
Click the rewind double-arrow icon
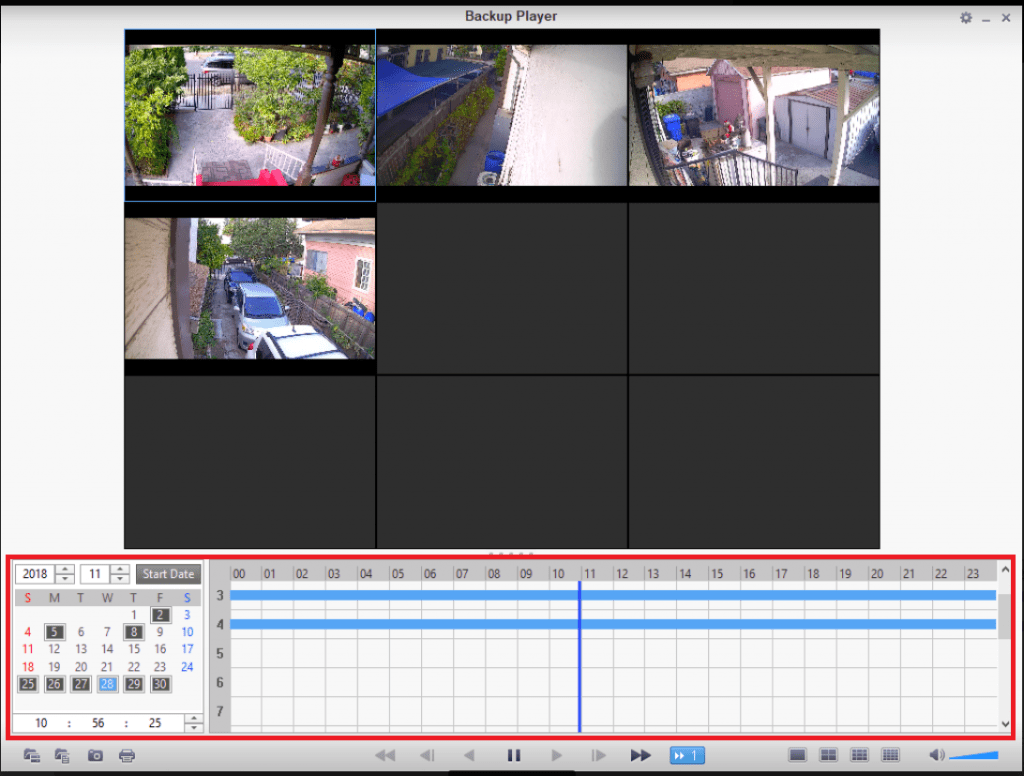point(385,755)
